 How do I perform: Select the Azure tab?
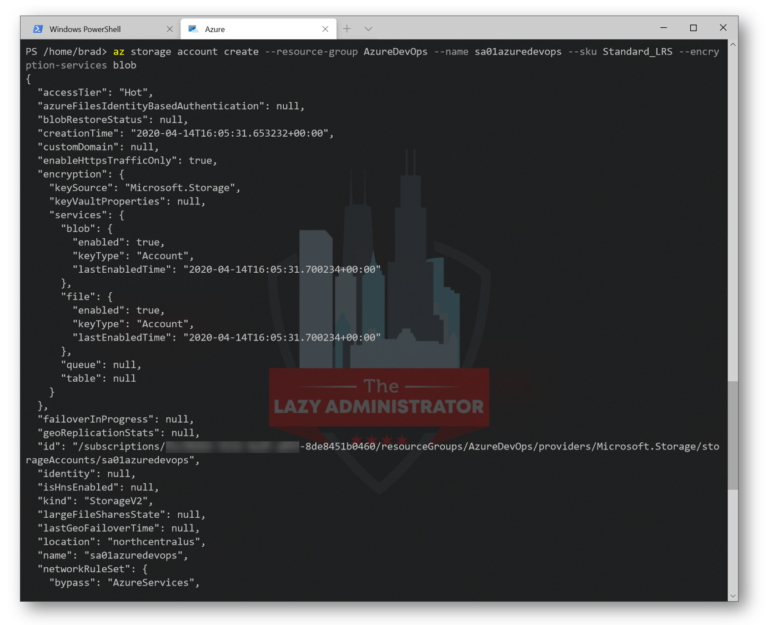point(258,29)
